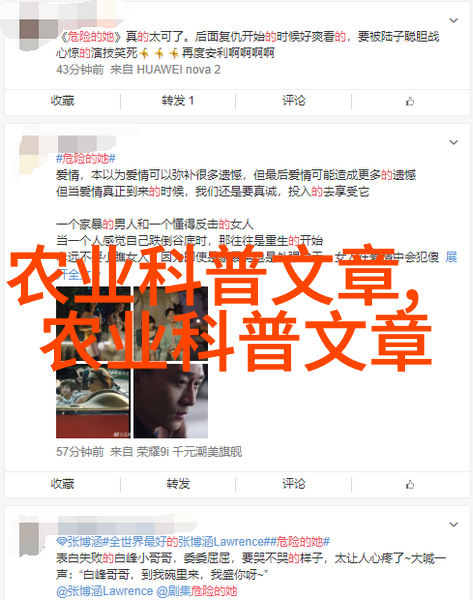Screen dimensions: 473x600
Task: Open the man's face close-up thumbnail
Action: [x=171, y=401]
